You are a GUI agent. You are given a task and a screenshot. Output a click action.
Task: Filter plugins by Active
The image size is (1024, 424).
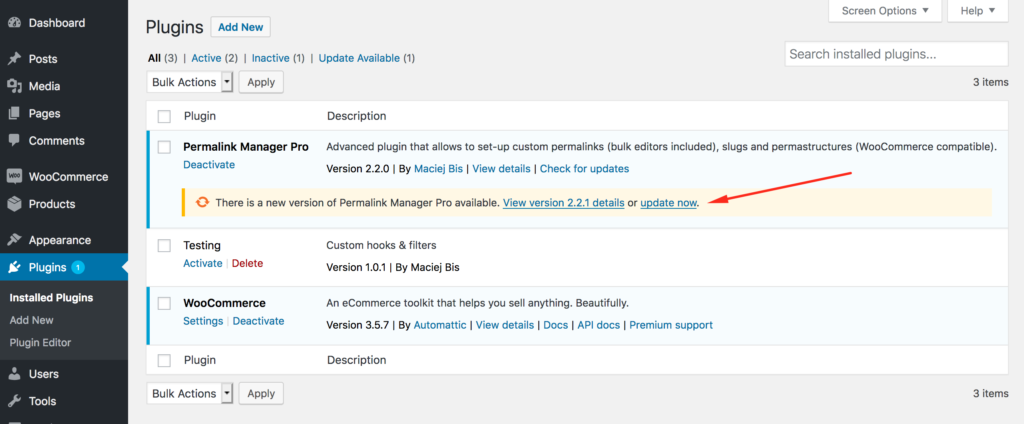[206, 58]
